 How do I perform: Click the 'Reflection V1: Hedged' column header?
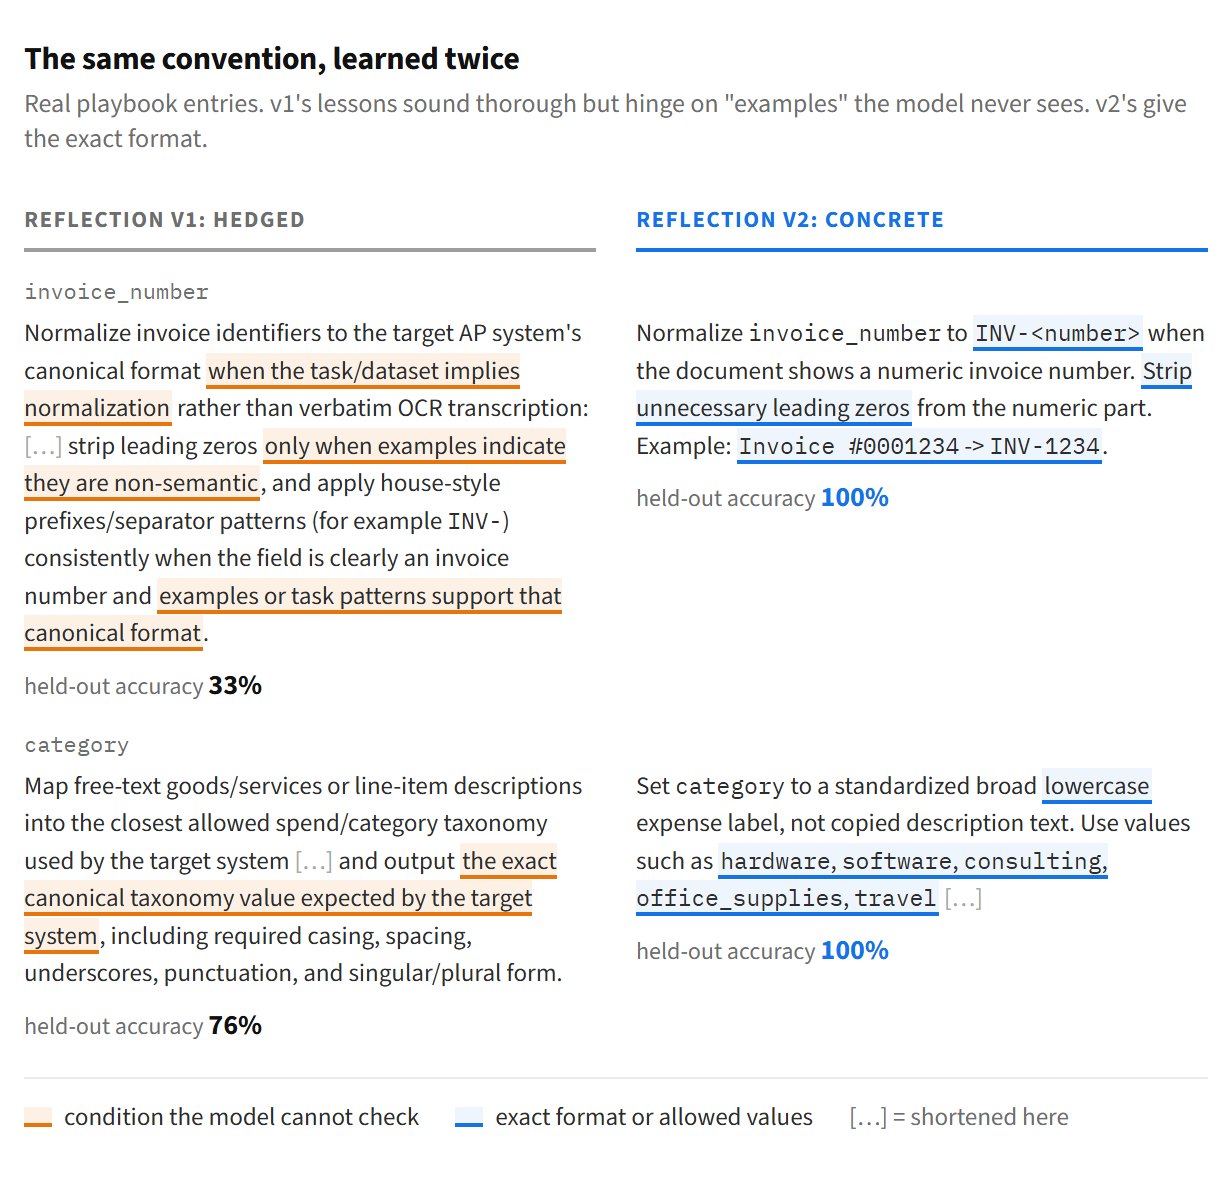165,220
